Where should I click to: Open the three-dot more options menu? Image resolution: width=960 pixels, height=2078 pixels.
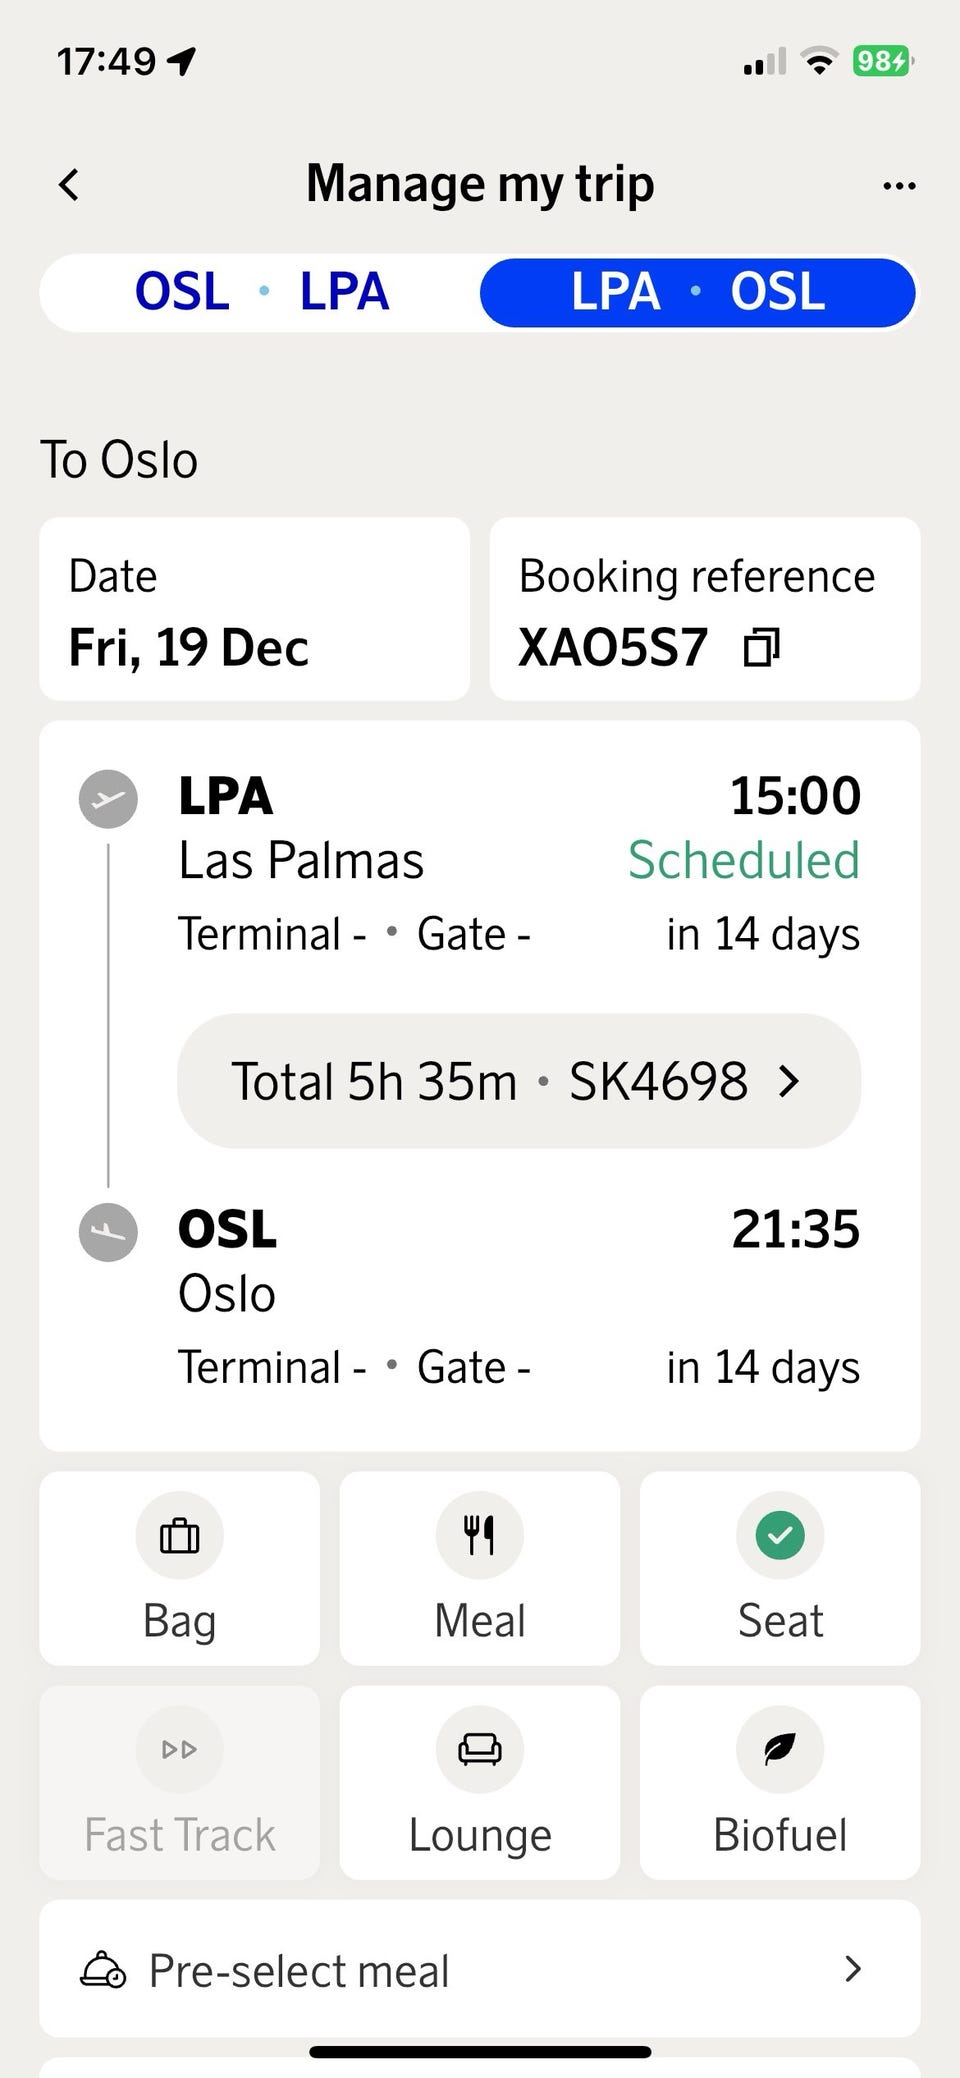(899, 186)
